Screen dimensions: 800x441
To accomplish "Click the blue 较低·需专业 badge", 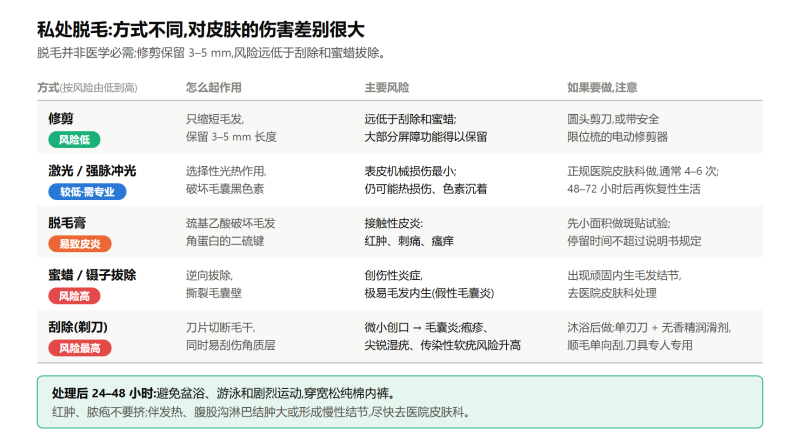I will coord(87,192).
